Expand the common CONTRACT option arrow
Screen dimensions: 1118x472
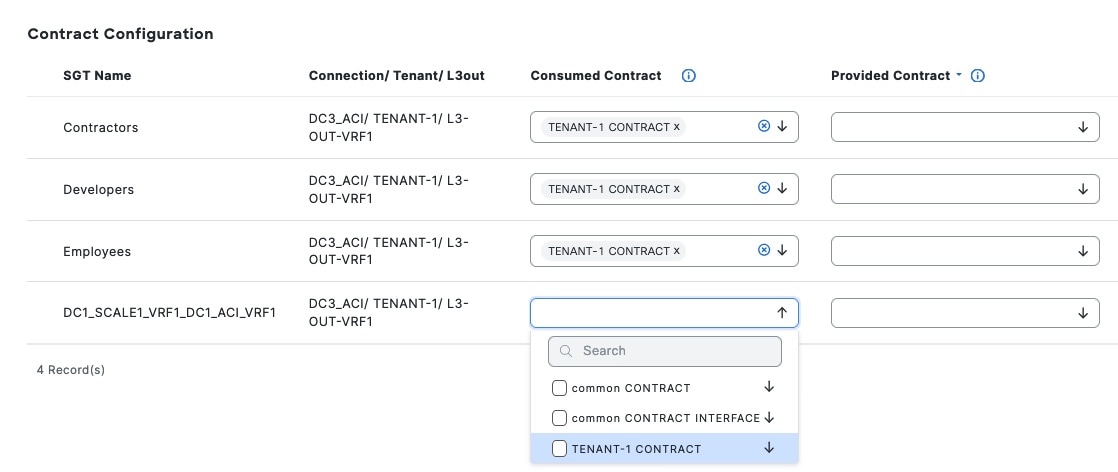pos(769,387)
